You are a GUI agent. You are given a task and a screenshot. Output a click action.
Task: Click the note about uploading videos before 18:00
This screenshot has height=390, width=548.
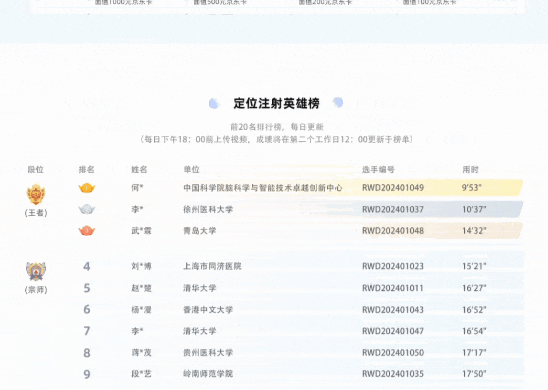[x=276, y=139]
